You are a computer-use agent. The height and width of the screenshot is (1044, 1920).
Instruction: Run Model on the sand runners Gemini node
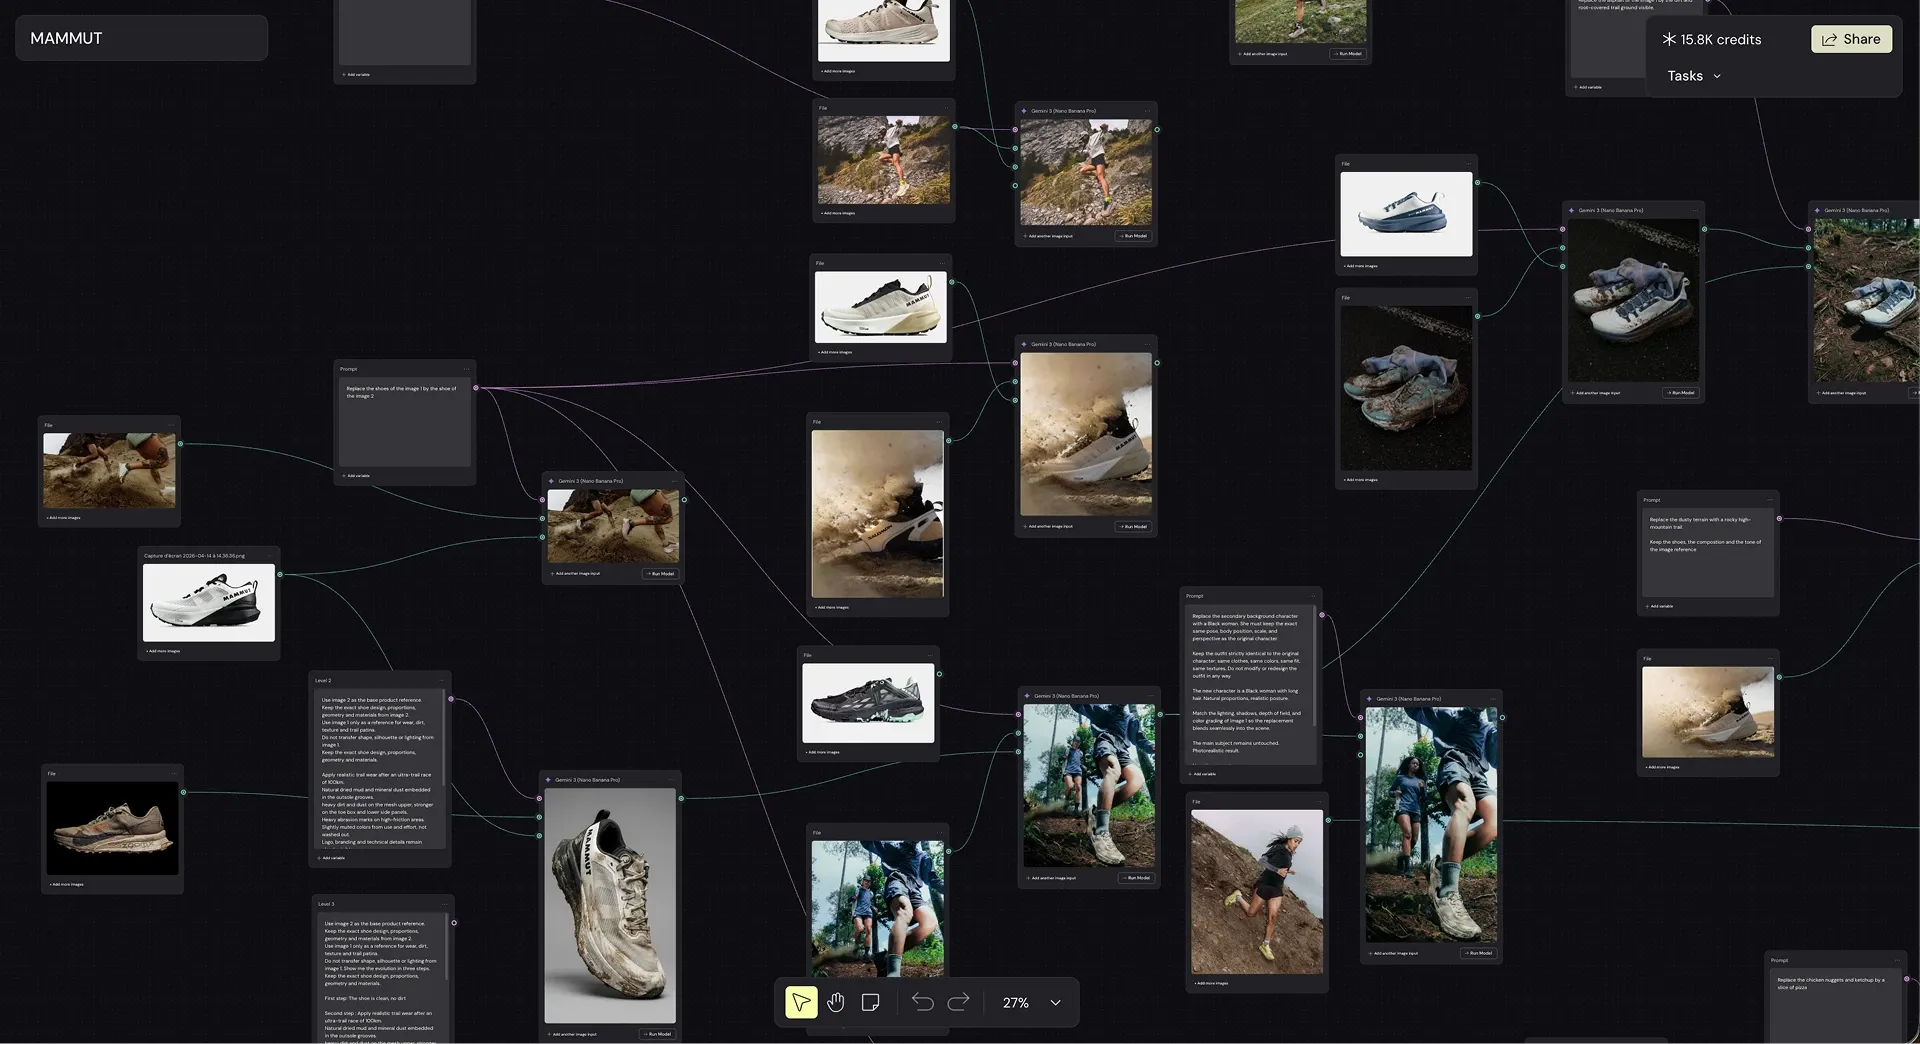coord(660,574)
